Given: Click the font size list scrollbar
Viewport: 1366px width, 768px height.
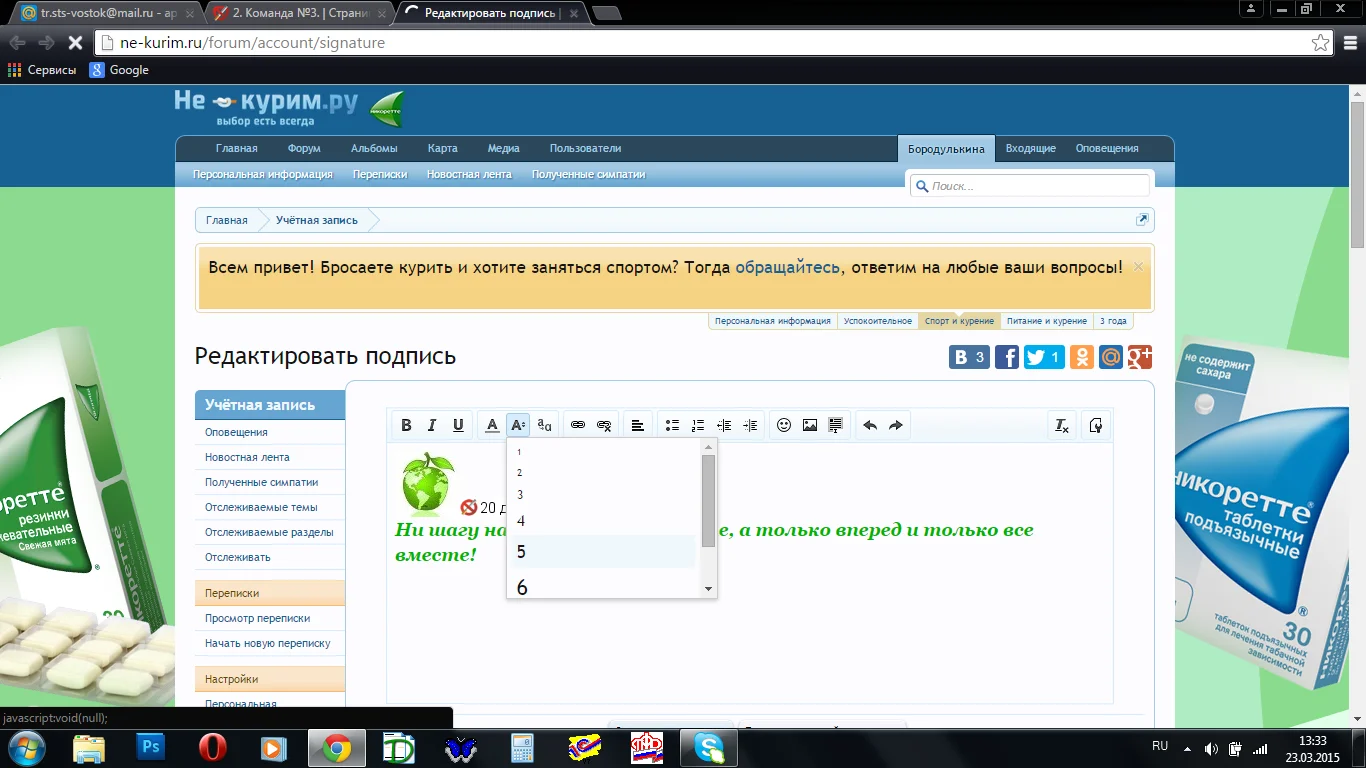Looking at the screenshot, I should [708, 500].
